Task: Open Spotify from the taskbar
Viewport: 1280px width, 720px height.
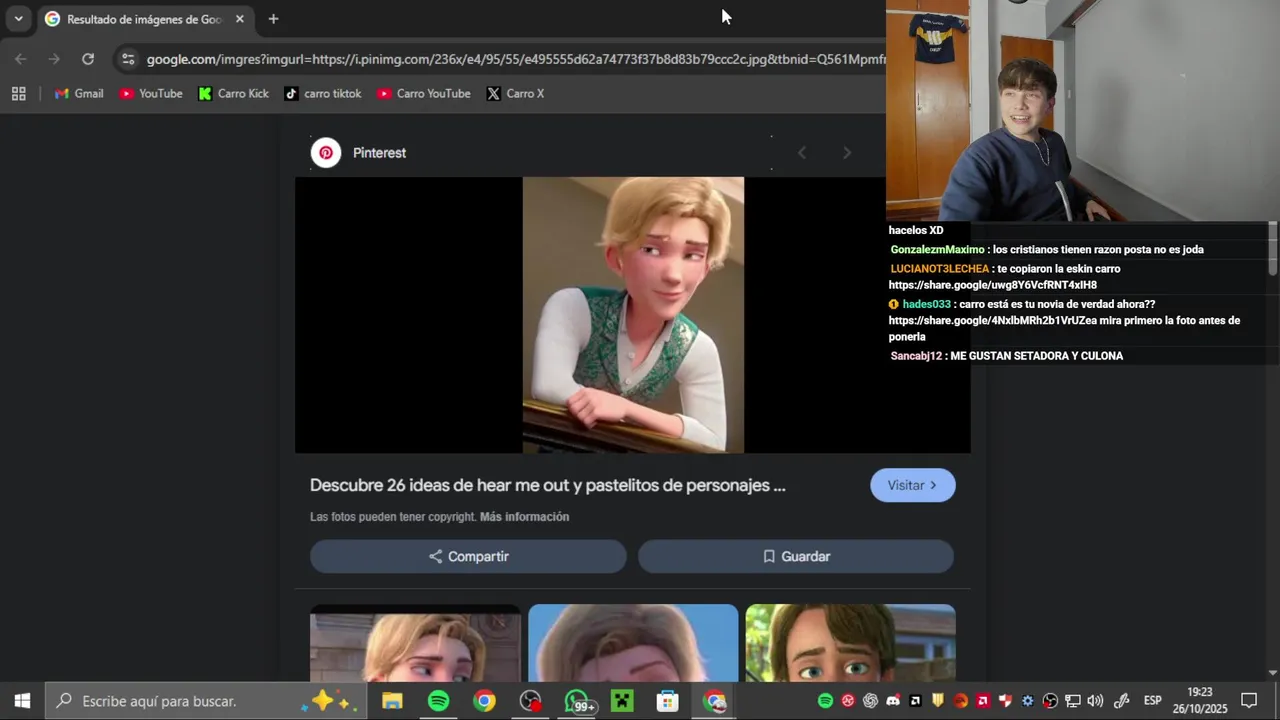Action: pyautogui.click(x=438, y=701)
